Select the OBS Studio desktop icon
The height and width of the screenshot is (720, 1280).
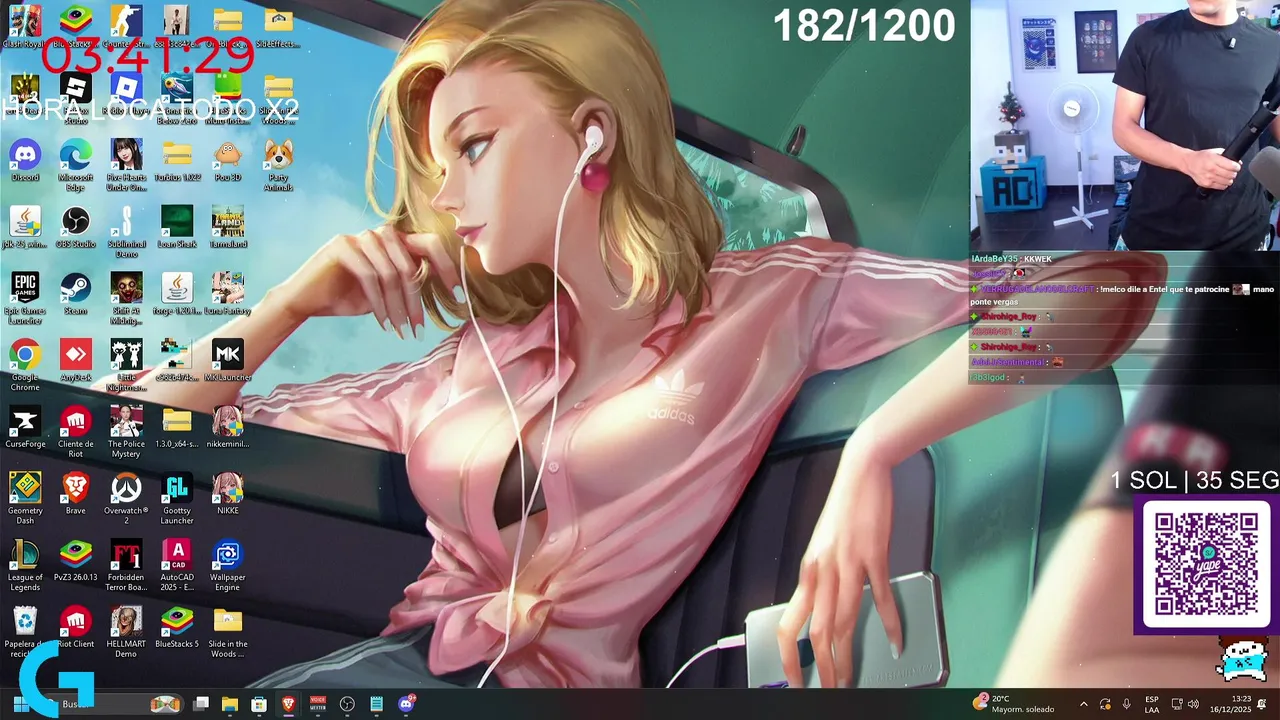pos(76,227)
